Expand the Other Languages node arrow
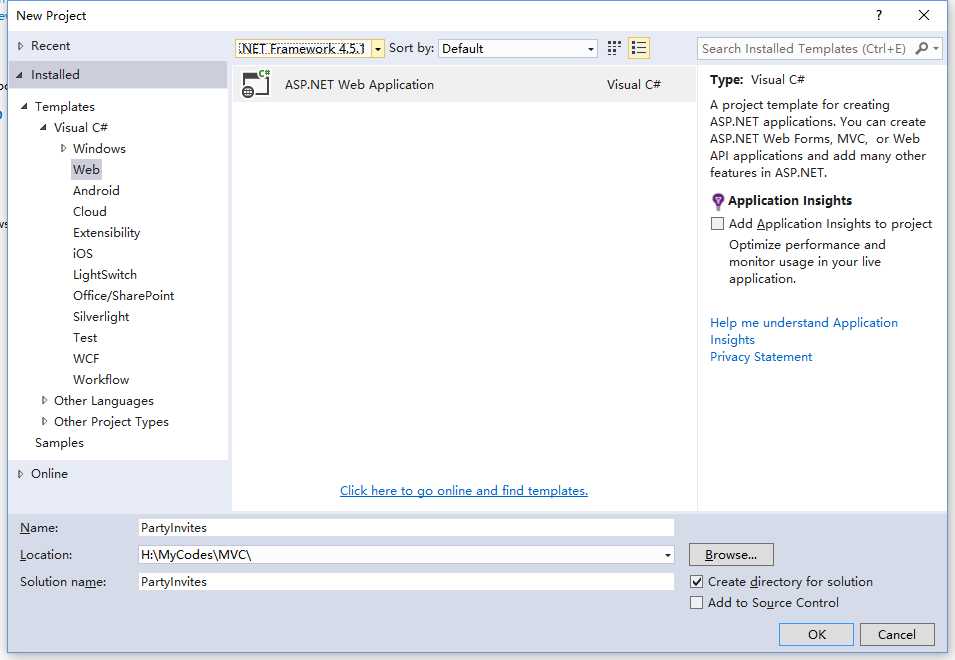The image size is (955, 660). tap(44, 401)
